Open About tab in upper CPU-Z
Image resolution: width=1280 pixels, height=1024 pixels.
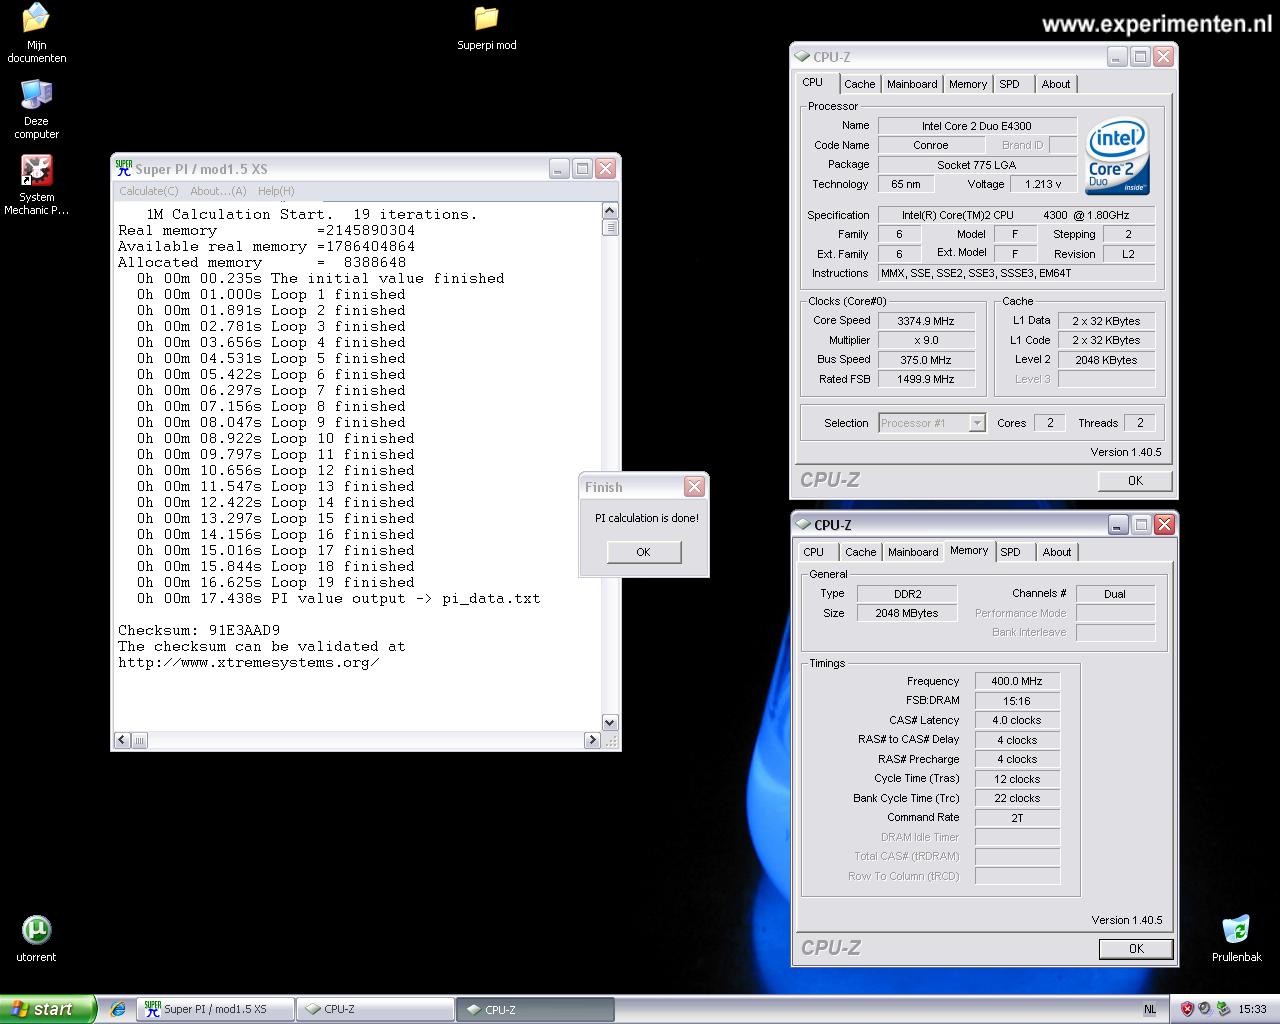click(1056, 84)
